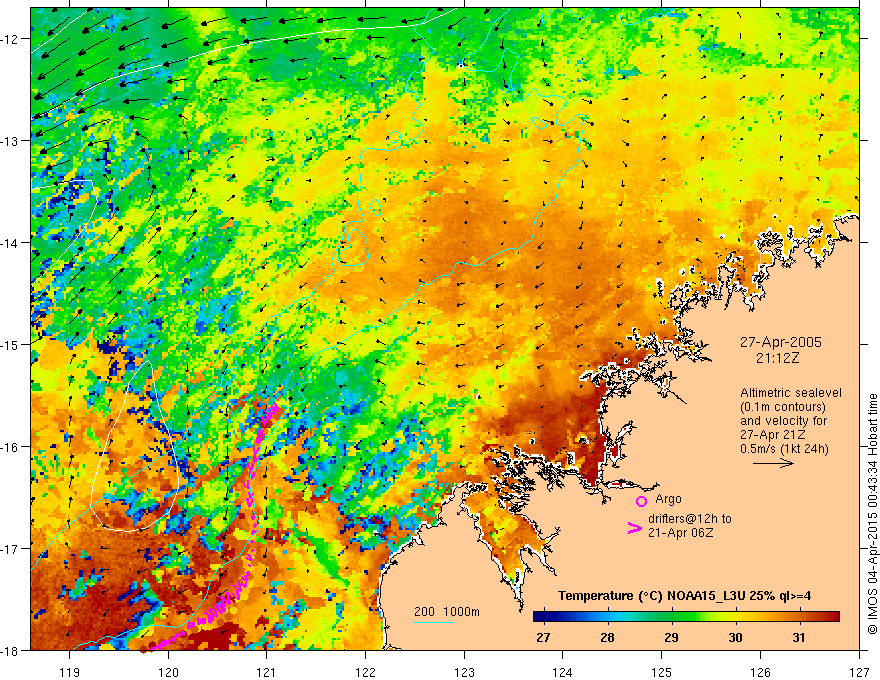Click the '(0.1m contours)' legend text
880x680 pixels.
783,407
